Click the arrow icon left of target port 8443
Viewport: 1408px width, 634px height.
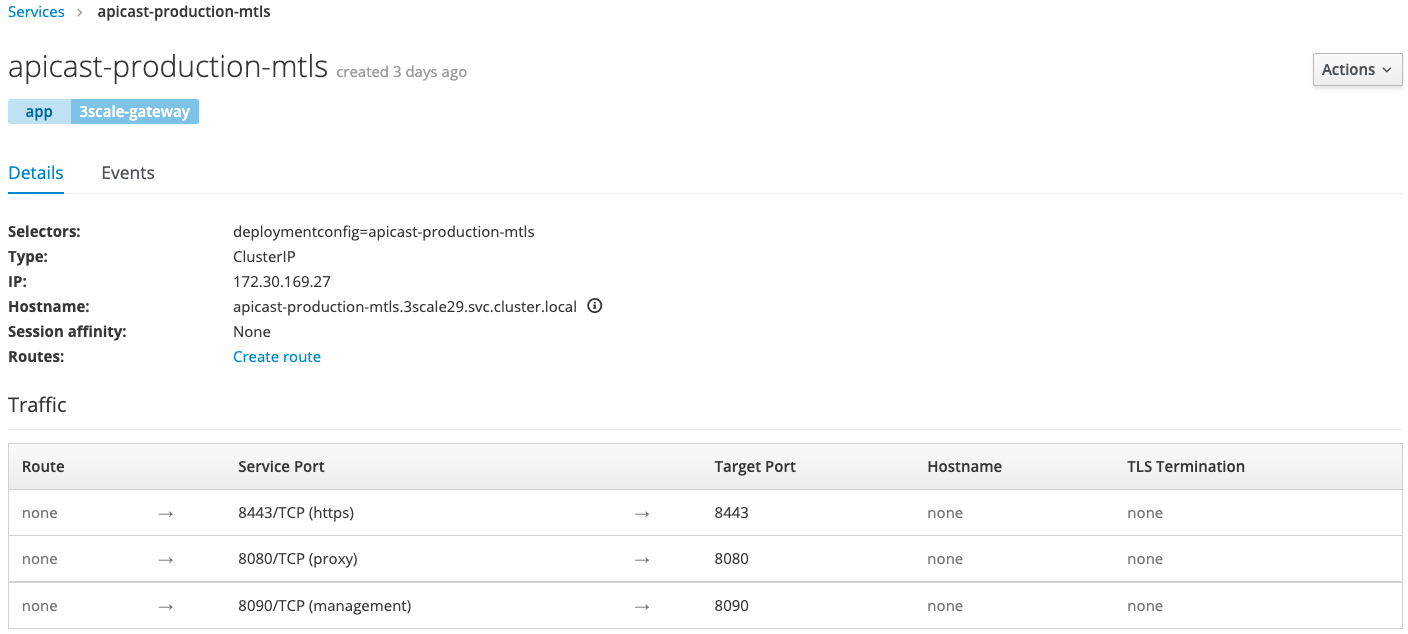click(642, 513)
